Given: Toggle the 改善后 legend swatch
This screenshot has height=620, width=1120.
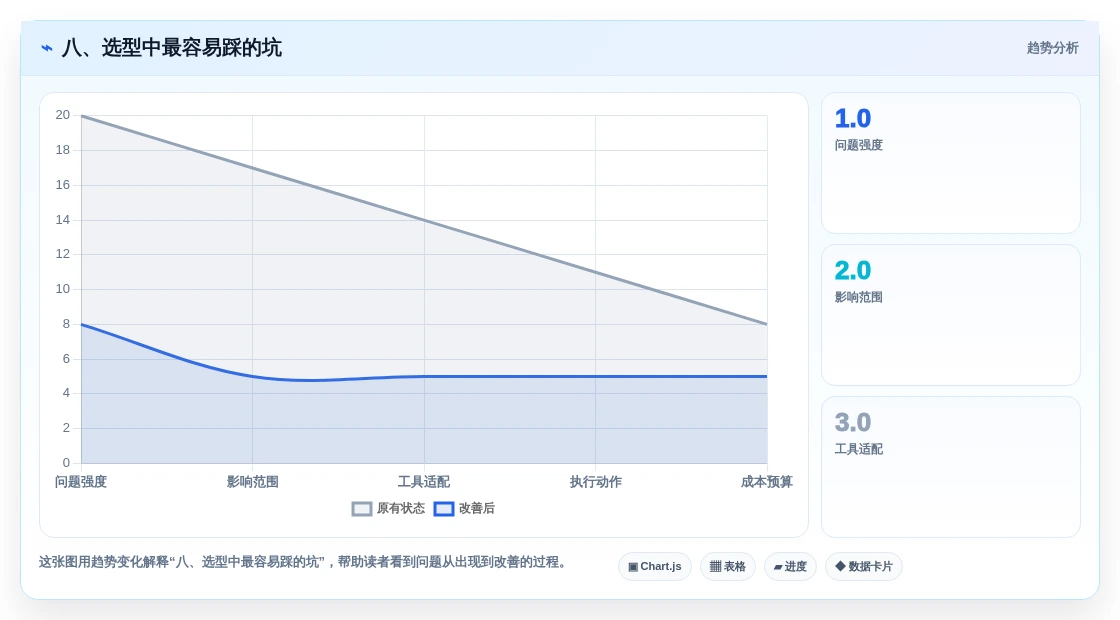Looking at the screenshot, I should coord(444,509).
